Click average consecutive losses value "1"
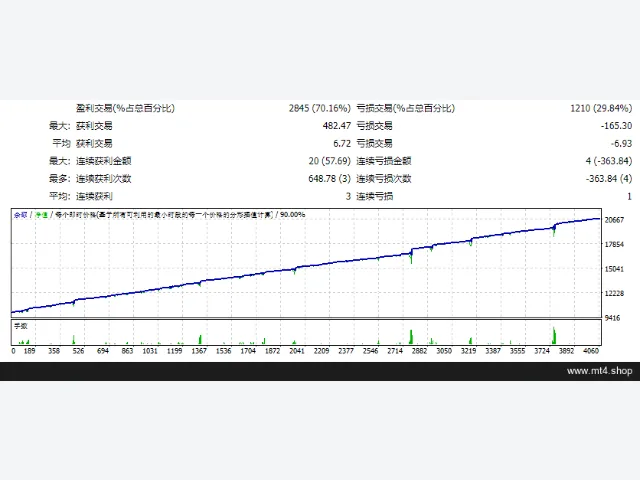Image resolution: width=640 pixels, height=480 pixels. point(629,196)
